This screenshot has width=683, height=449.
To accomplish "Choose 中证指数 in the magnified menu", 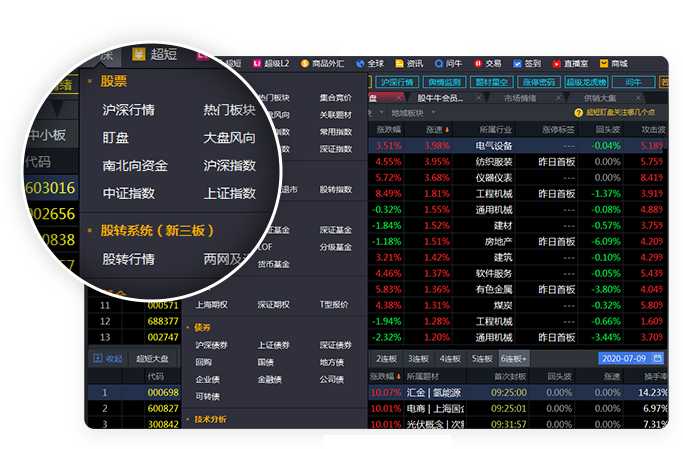I will point(128,193).
